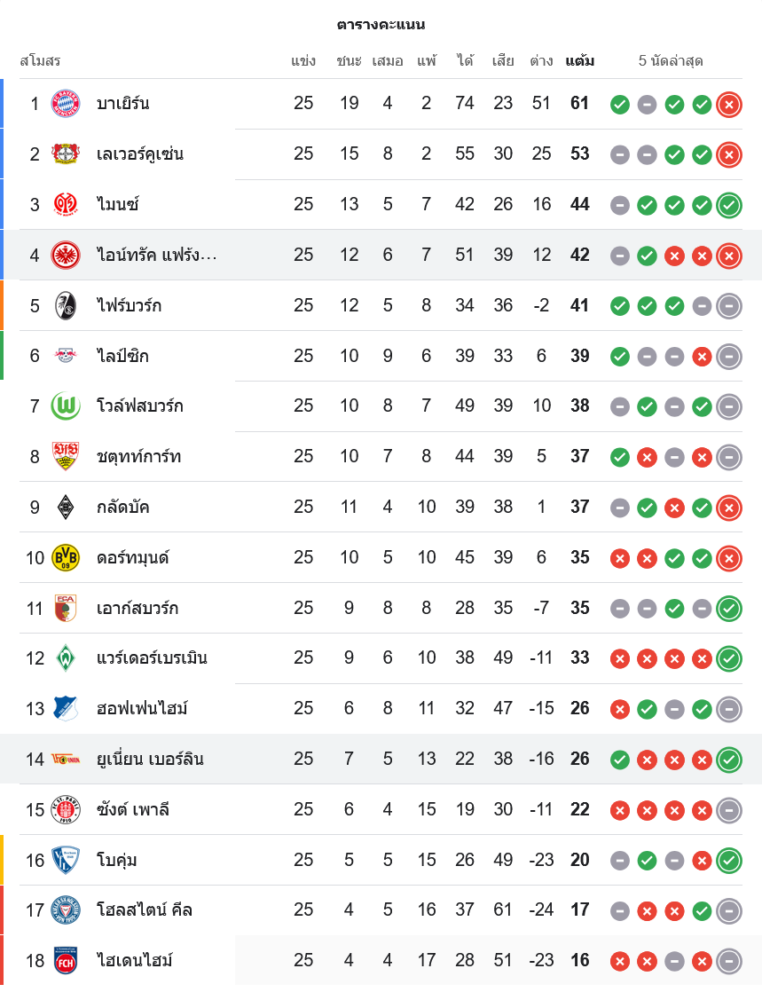Click the Werder Bremen diamond logo
Image resolution: width=762 pixels, height=1000 pixels.
66,658
